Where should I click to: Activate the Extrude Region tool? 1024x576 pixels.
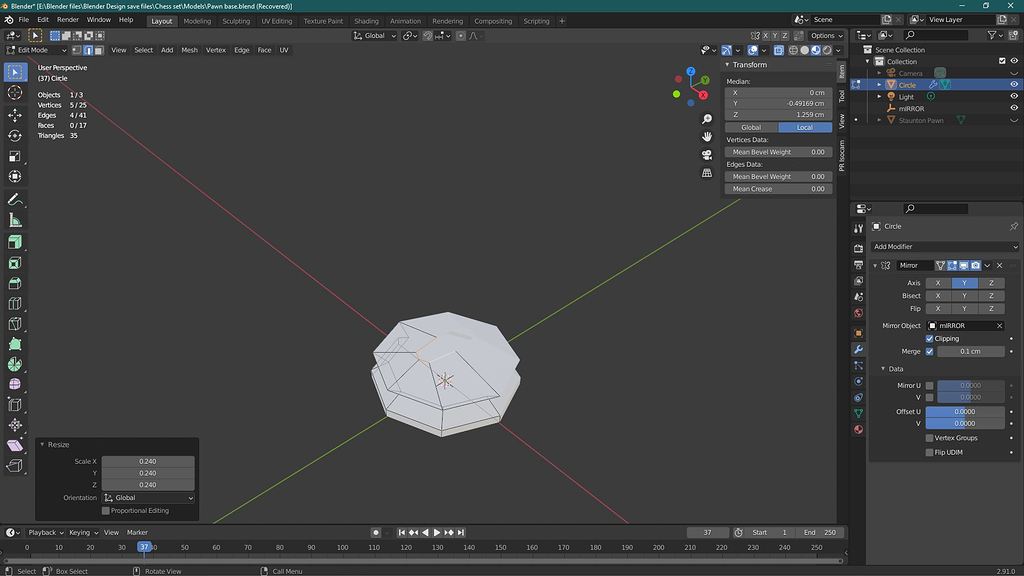[15, 242]
